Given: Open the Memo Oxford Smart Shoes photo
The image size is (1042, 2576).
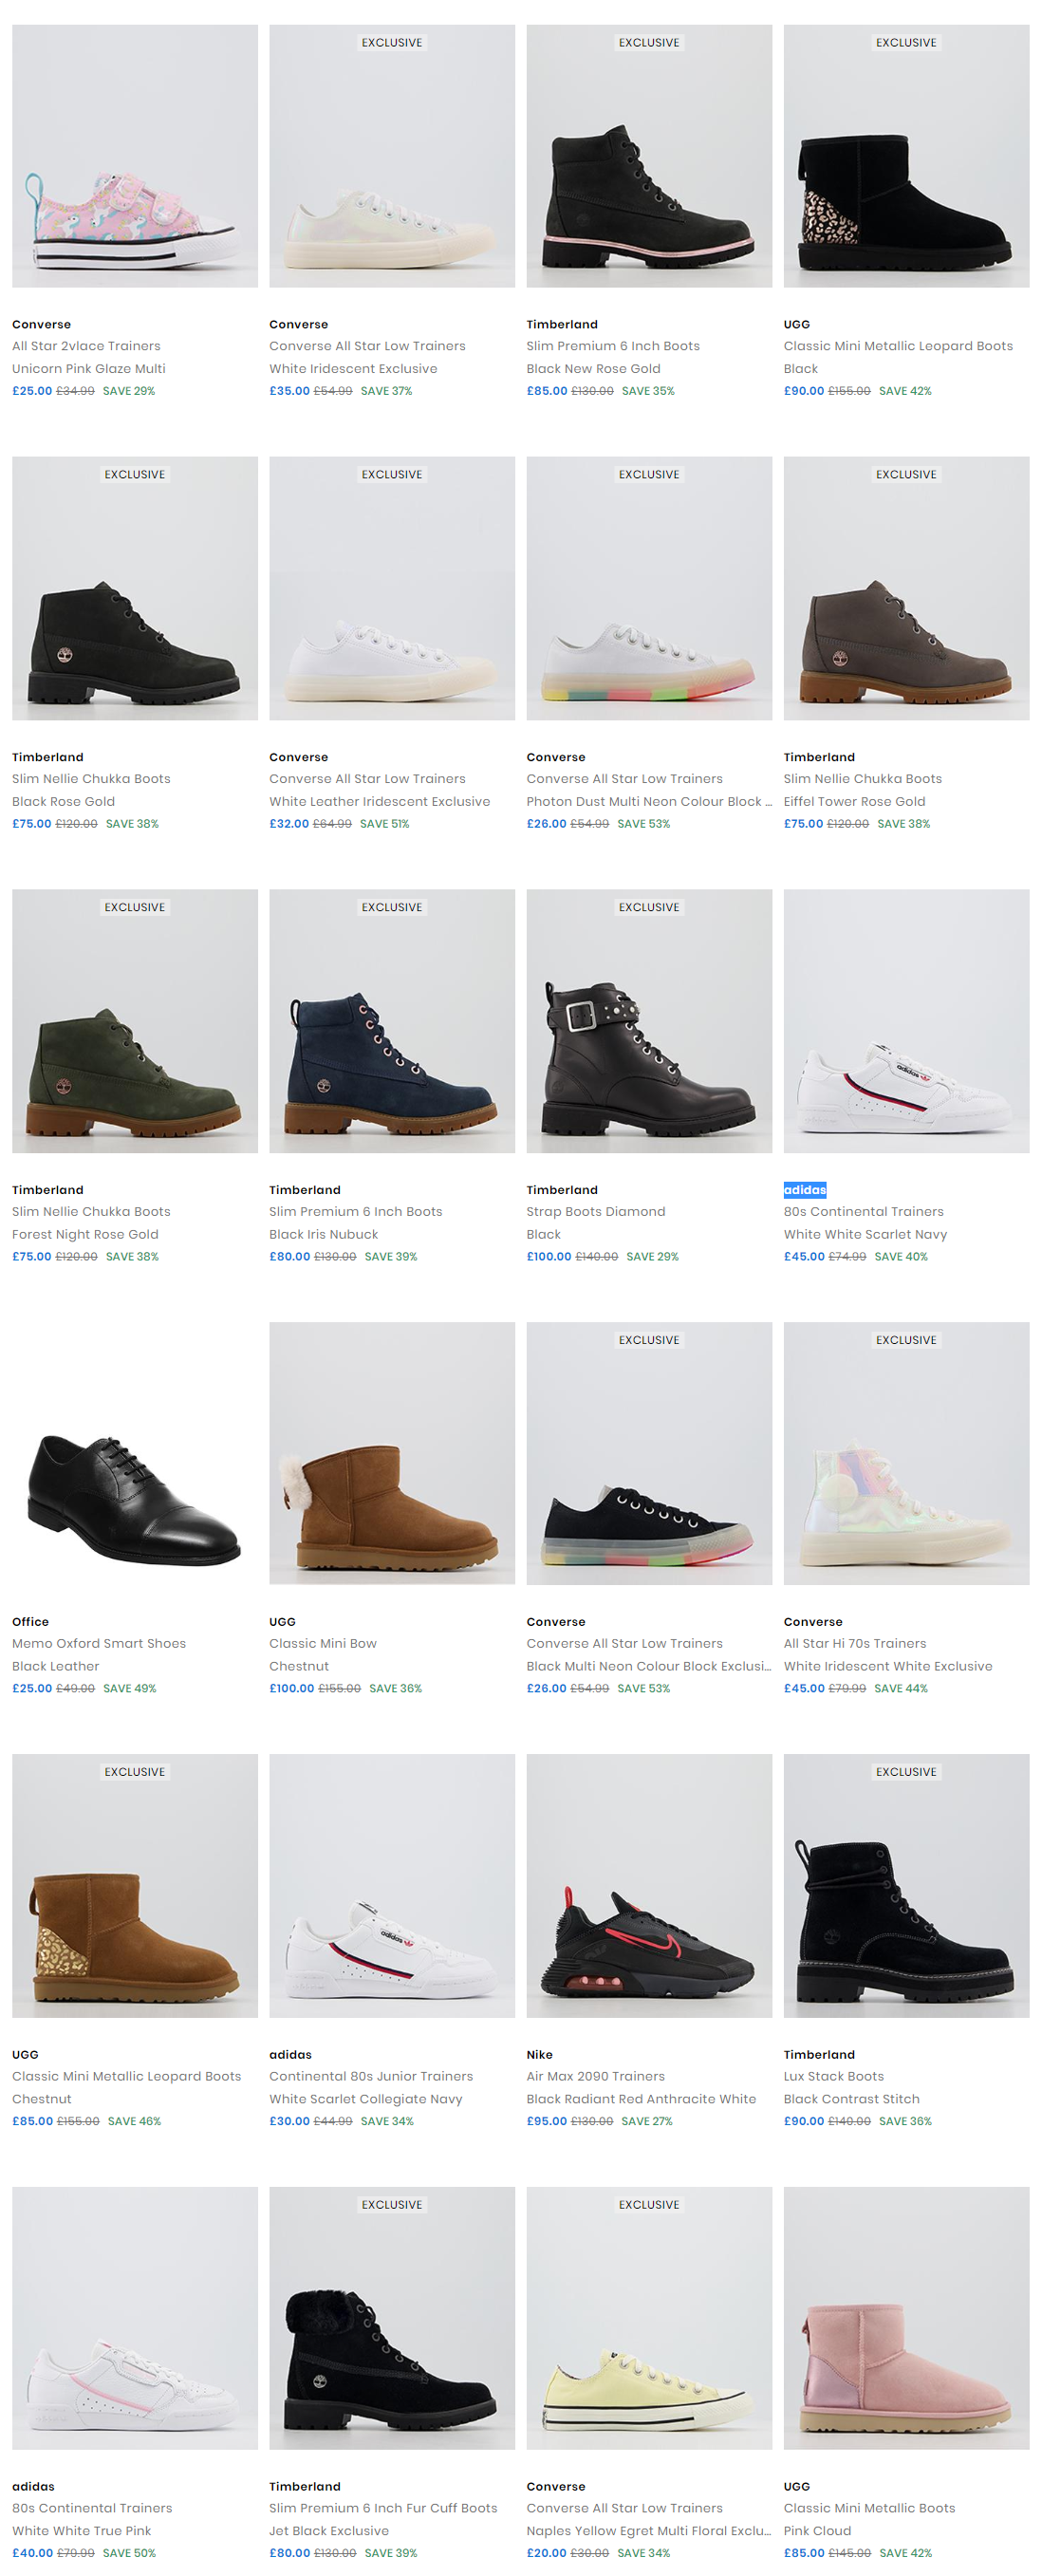Looking at the screenshot, I should (134, 1454).
